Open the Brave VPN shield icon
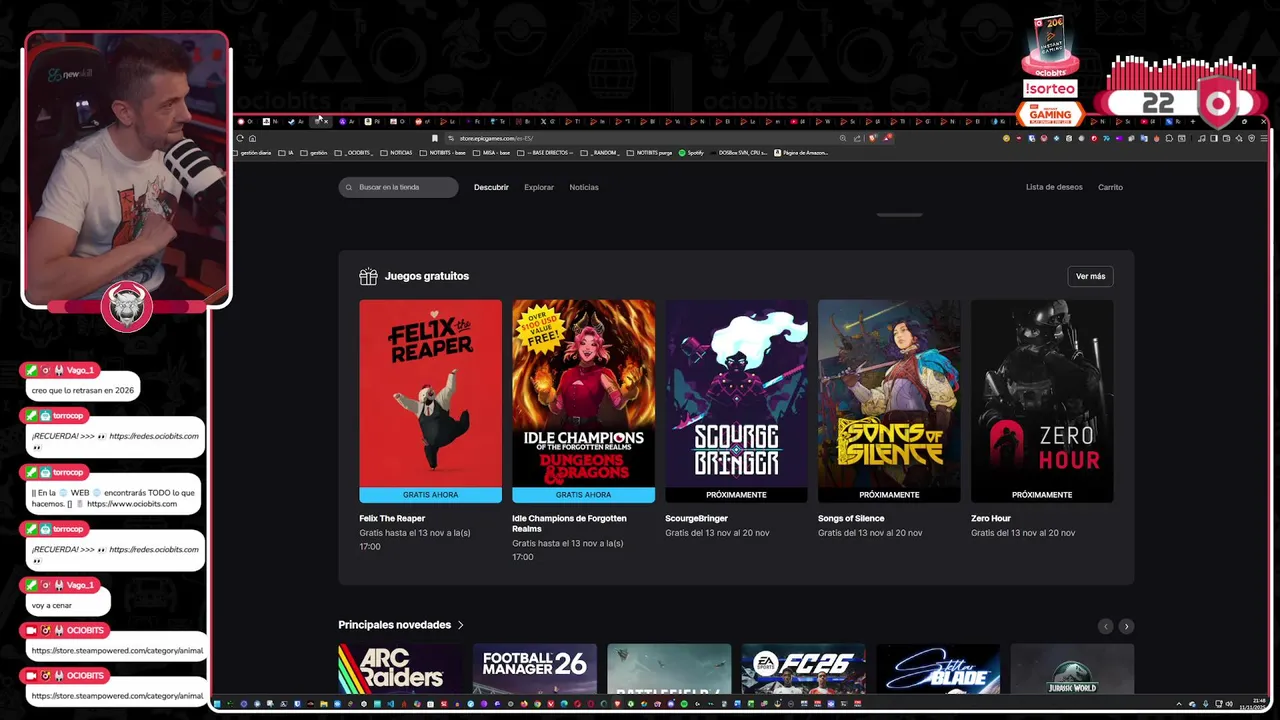The height and width of the screenshot is (720, 1280). (x=1252, y=138)
